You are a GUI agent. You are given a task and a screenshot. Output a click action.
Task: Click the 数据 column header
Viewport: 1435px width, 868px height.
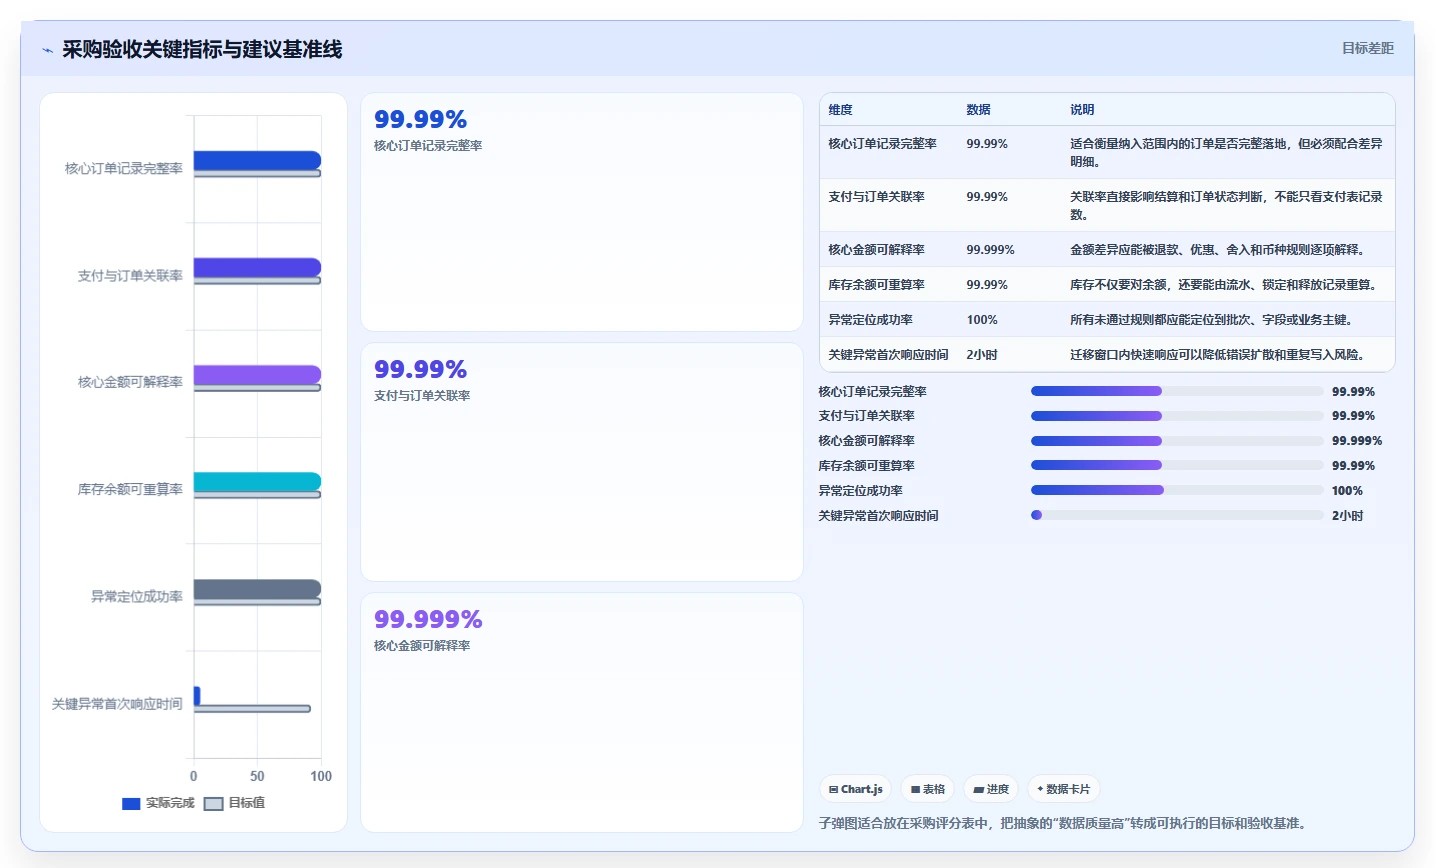(978, 109)
